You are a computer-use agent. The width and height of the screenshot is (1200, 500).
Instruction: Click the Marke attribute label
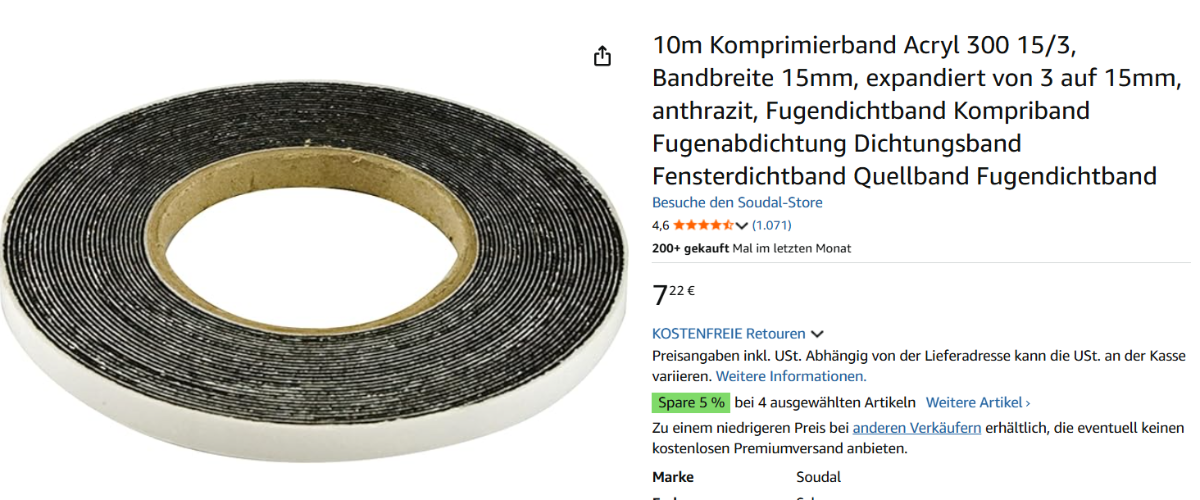673,477
